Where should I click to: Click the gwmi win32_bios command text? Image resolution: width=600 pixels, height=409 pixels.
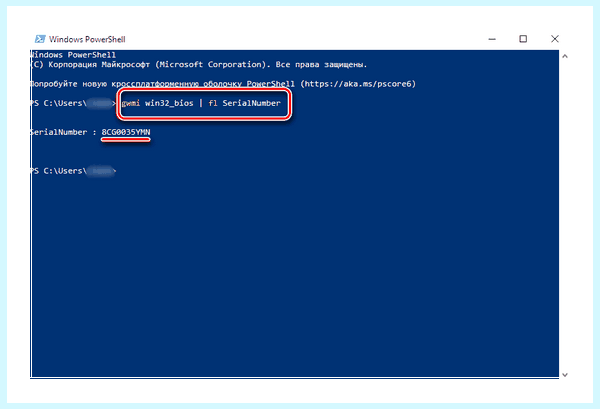tap(157, 103)
